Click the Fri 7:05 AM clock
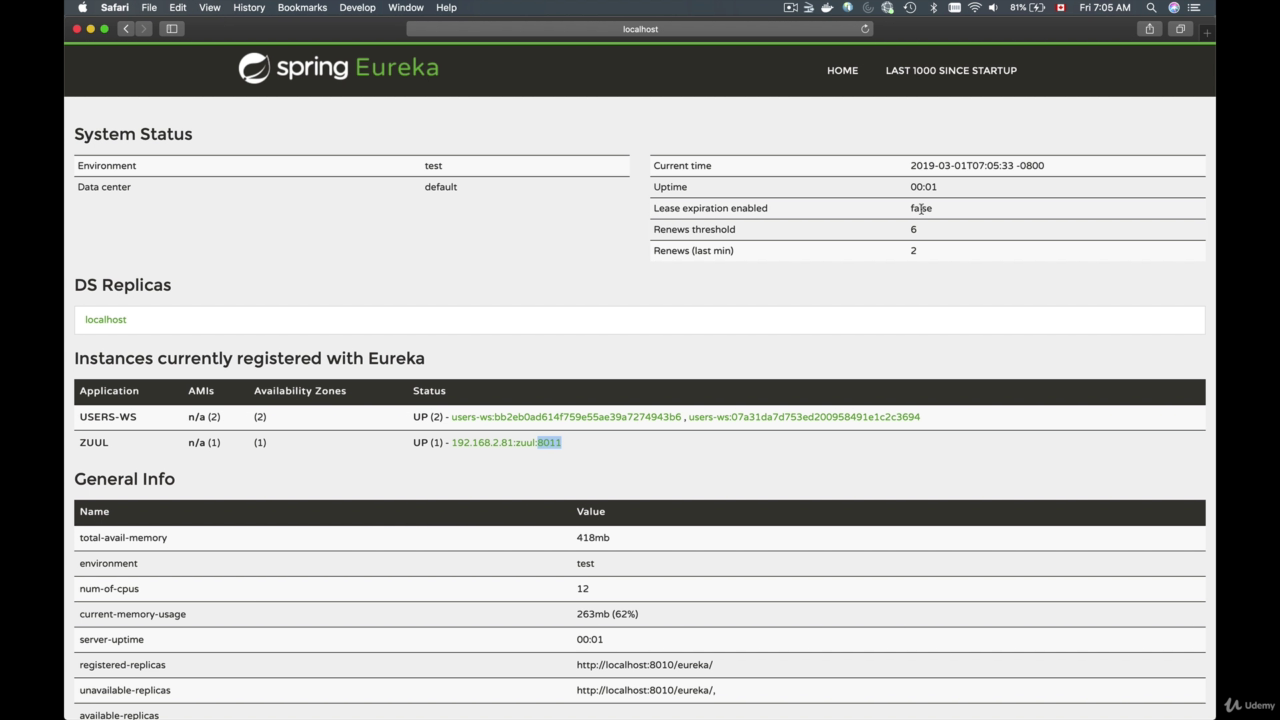The image size is (1280, 720). pos(1105,7)
